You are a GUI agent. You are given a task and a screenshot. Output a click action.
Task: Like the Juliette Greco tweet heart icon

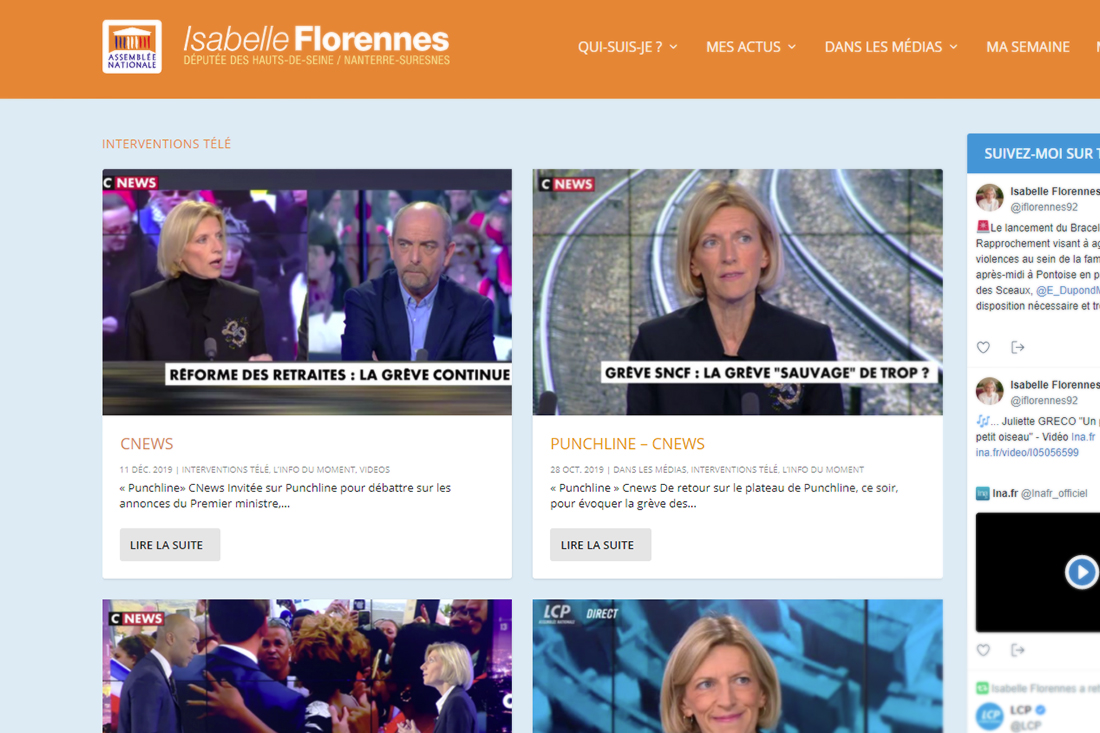(x=983, y=650)
